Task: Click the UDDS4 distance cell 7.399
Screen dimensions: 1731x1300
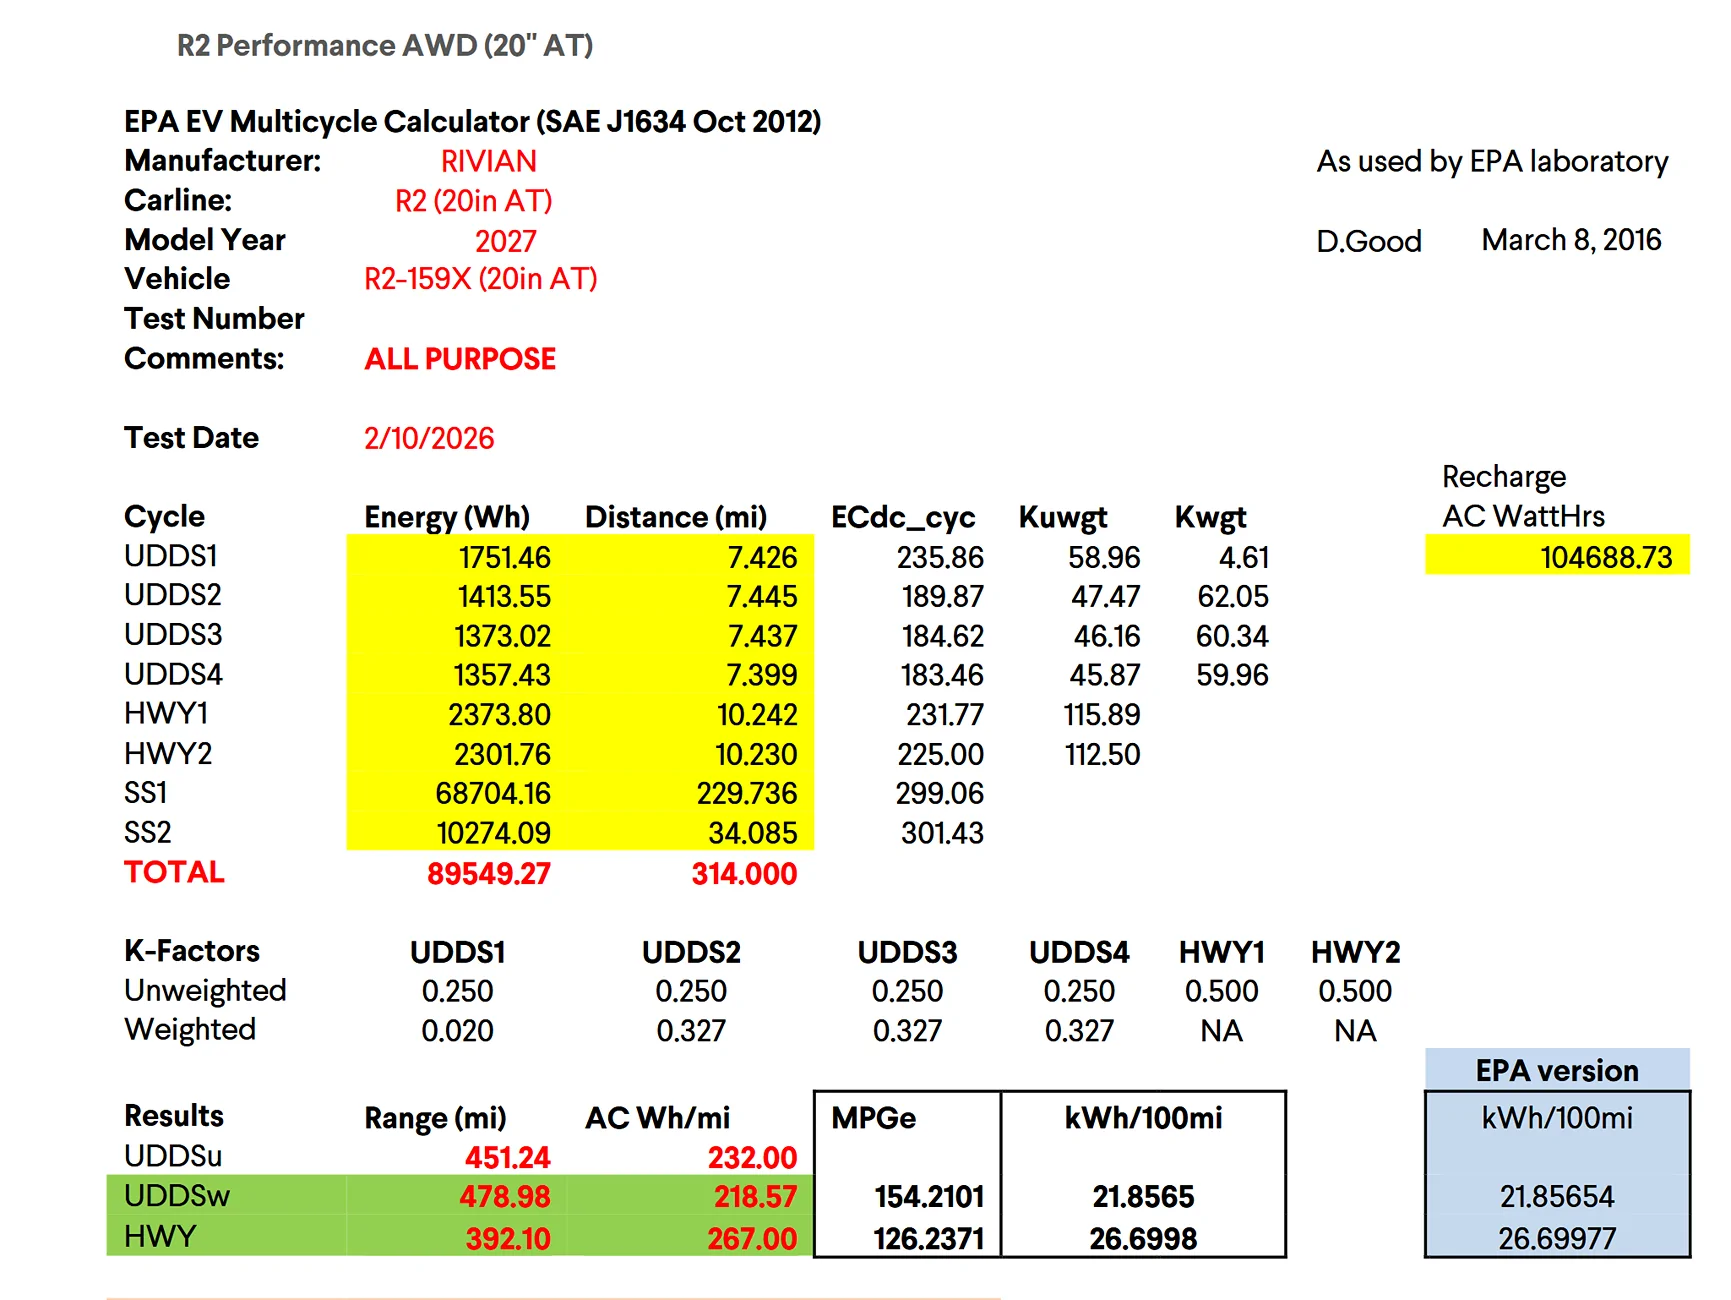Action: point(692,675)
